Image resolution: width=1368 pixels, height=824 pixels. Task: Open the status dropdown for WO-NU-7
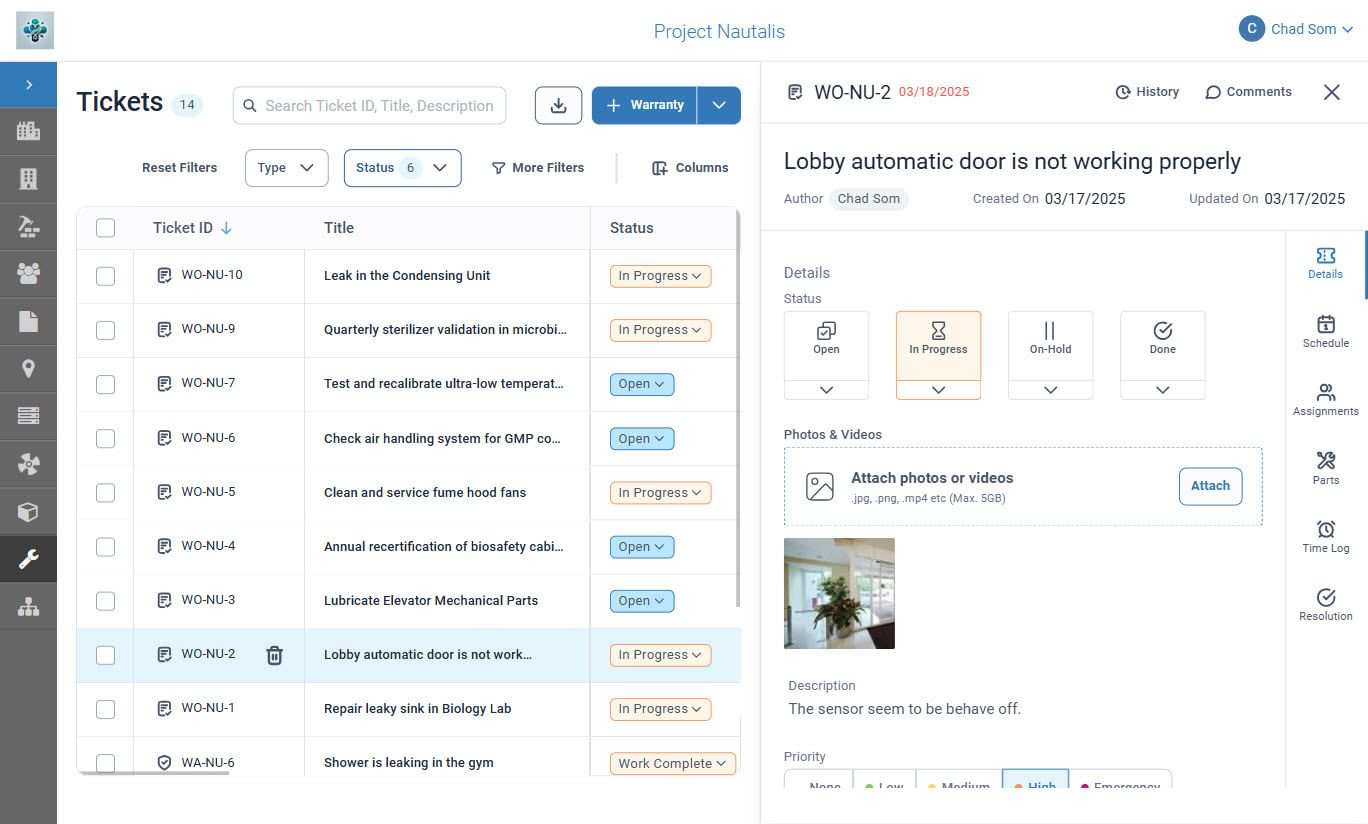641,383
